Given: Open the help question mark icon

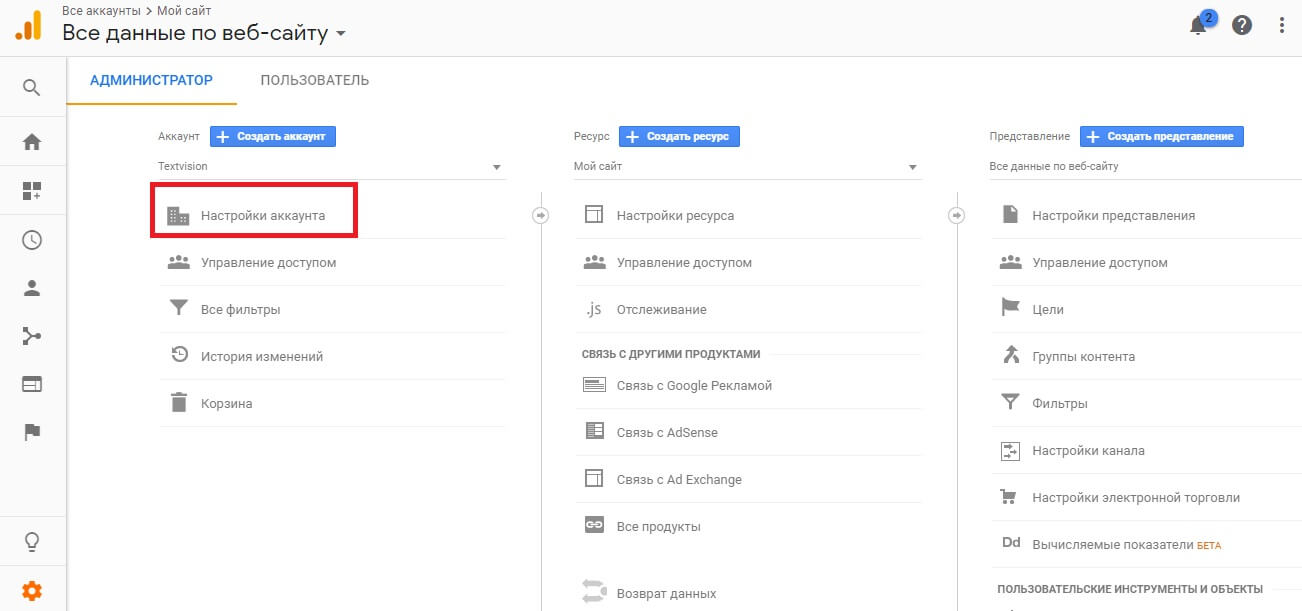Looking at the screenshot, I should pos(1242,26).
